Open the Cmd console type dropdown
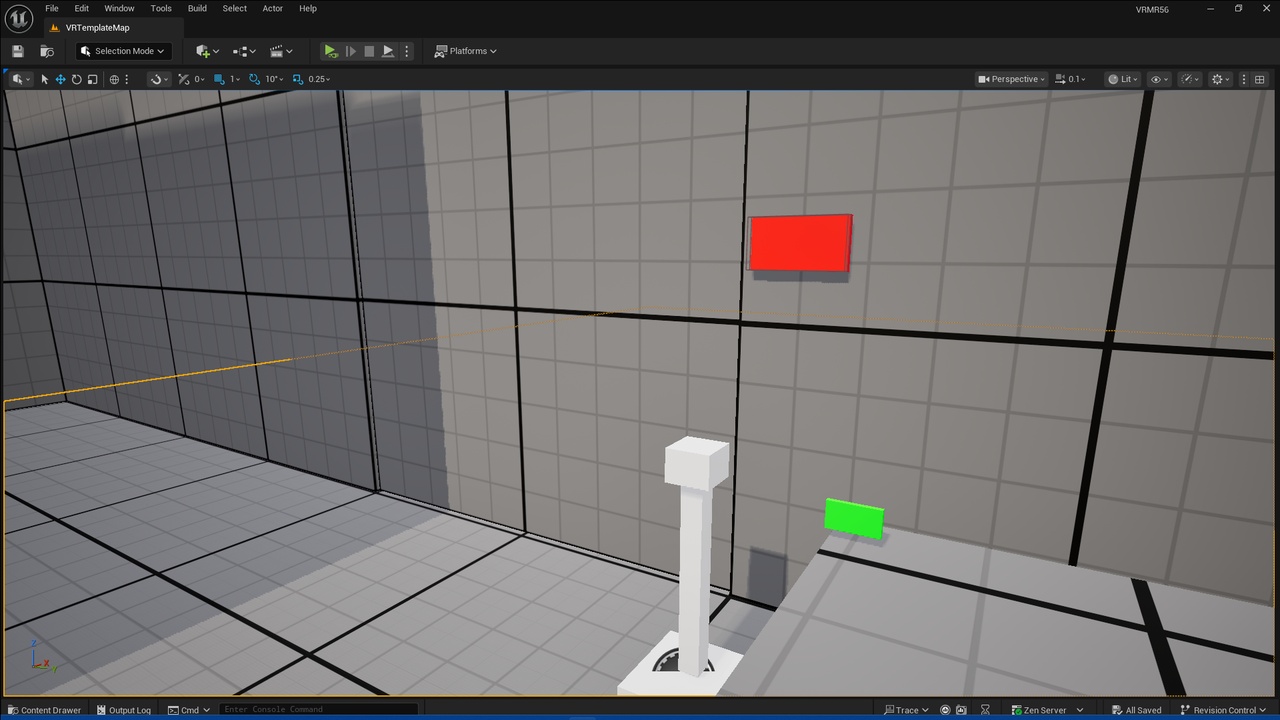Screen dimensions: 1280x720 tap(189, 710)
